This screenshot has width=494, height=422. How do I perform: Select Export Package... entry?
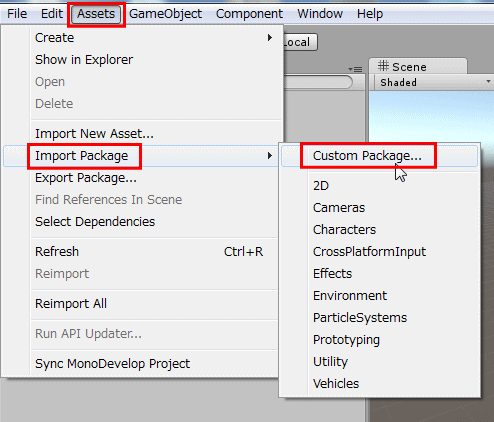point(86,178)
